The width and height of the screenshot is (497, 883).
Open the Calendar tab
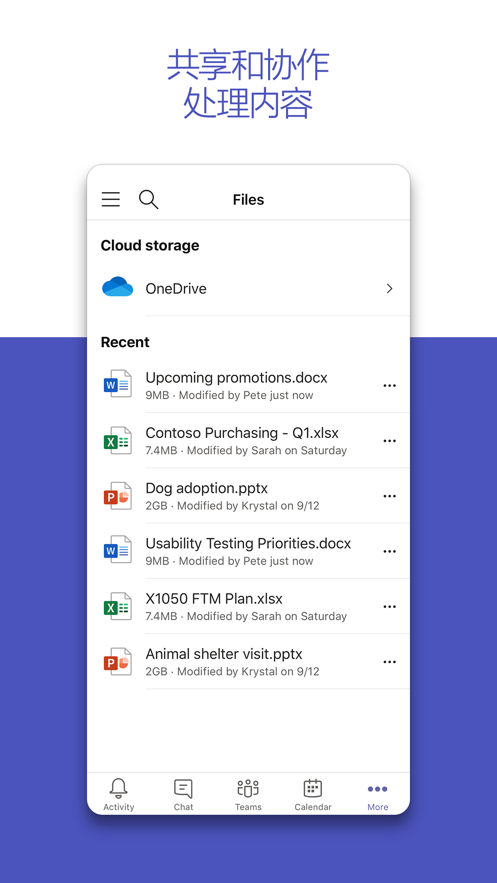[x=313, y=794]
